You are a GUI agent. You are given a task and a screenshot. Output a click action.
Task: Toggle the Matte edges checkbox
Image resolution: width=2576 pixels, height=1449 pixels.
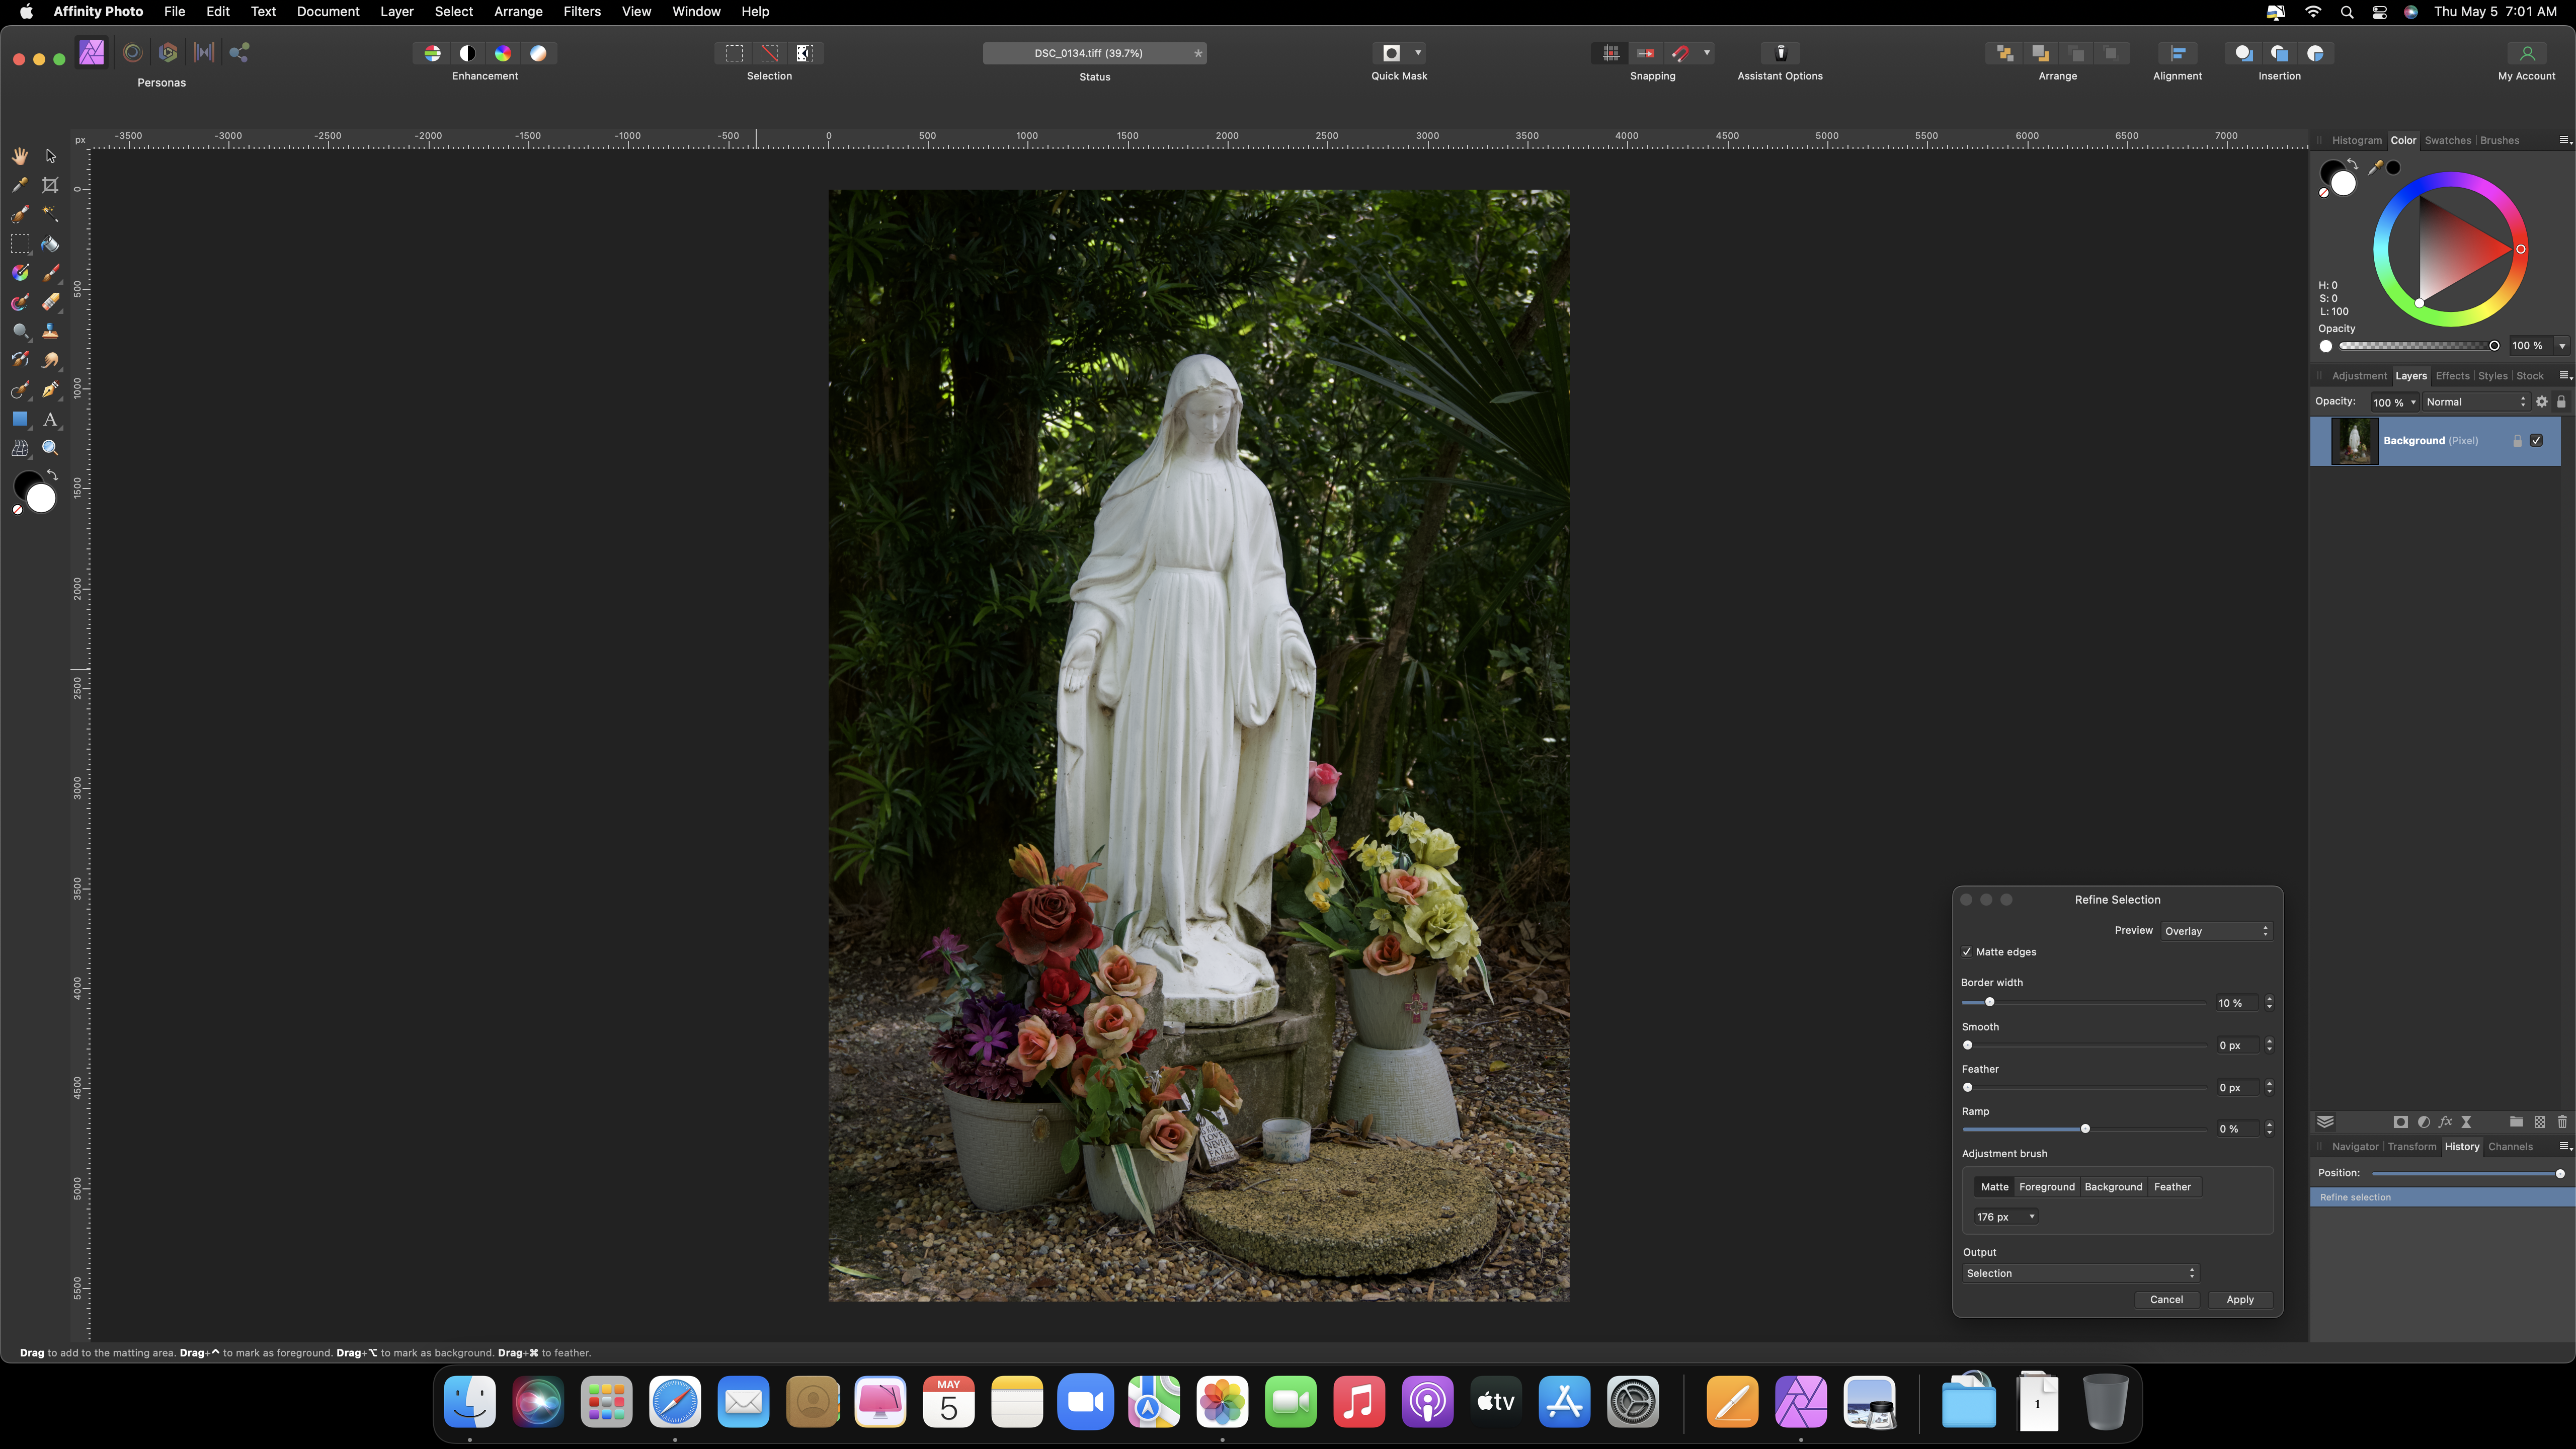1967,952
